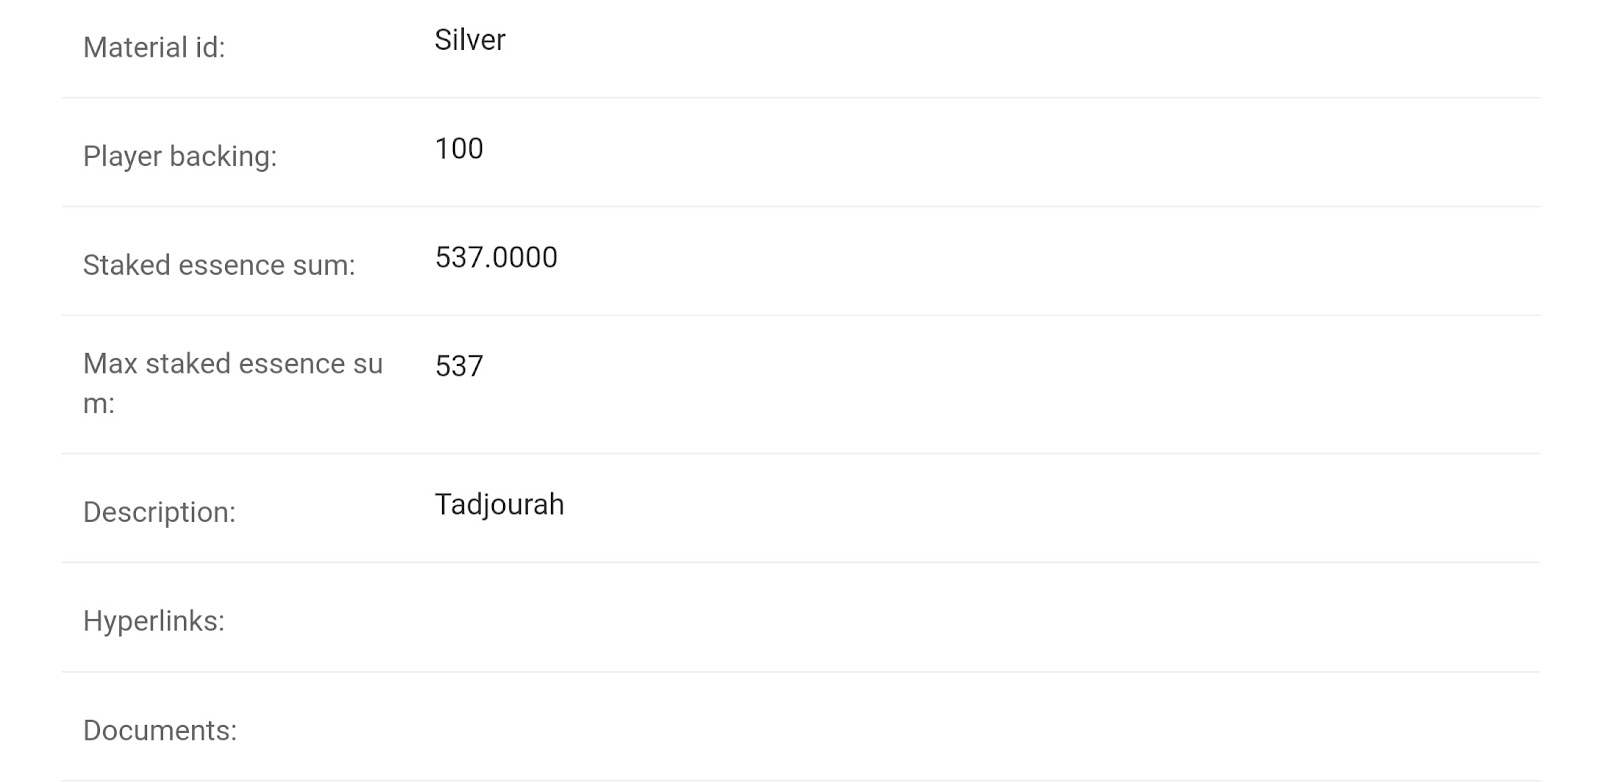Image resolution: width=1600 pixels, height=783 pixels.
Task: Click the "Documents:" field label
Action: click(x=160, y=731)
